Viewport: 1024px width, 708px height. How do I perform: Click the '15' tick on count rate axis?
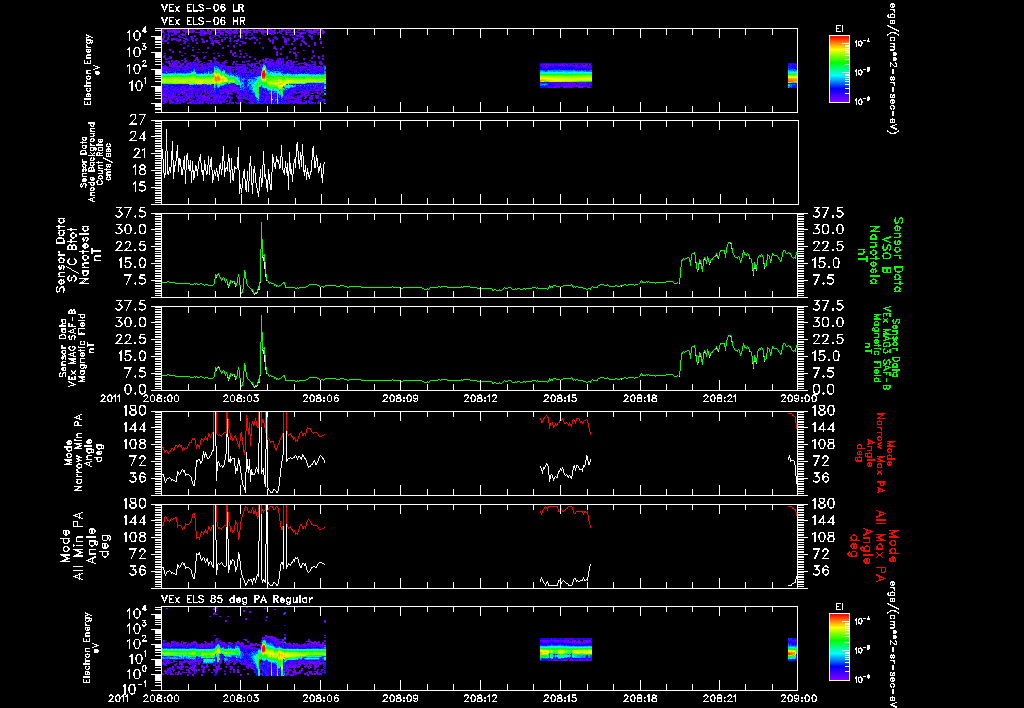tap(138, 187)
